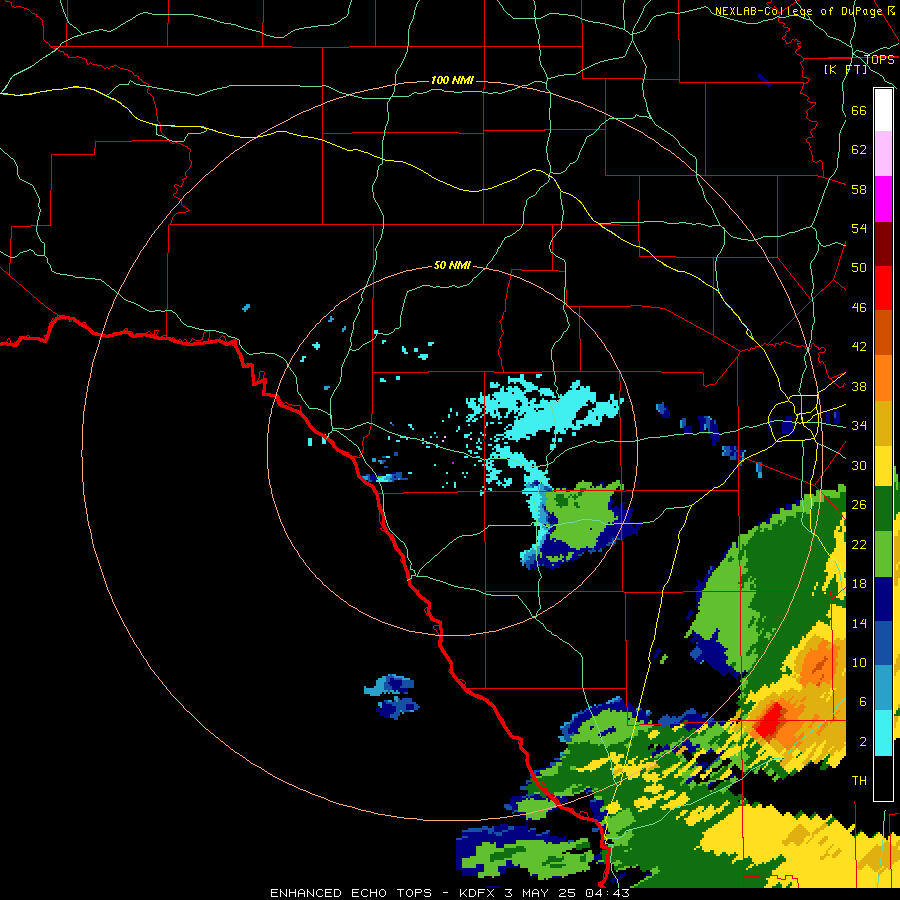The height and width of the screenshot is (900, 900).
Task: Click the 6 label on the scale
Action: pos(863,701)
